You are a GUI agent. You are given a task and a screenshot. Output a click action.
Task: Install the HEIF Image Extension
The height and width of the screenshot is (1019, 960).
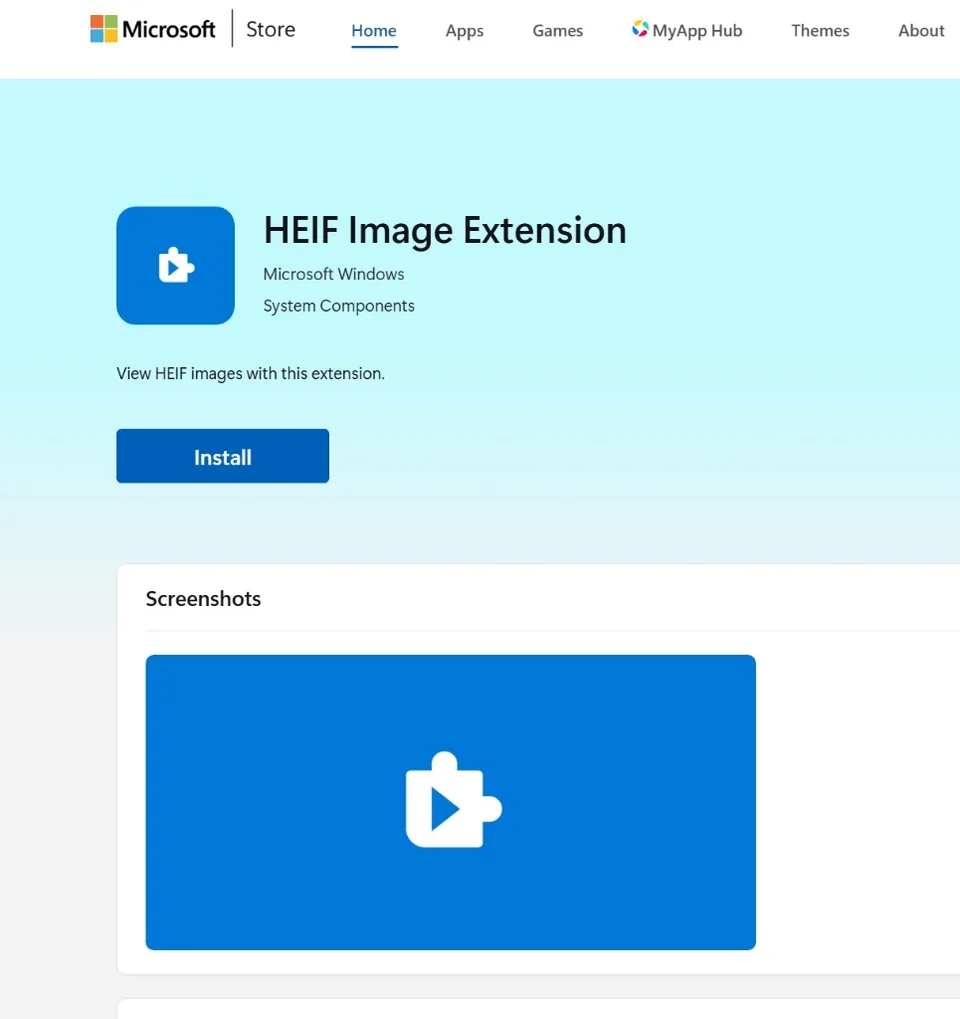click(222, 456)
